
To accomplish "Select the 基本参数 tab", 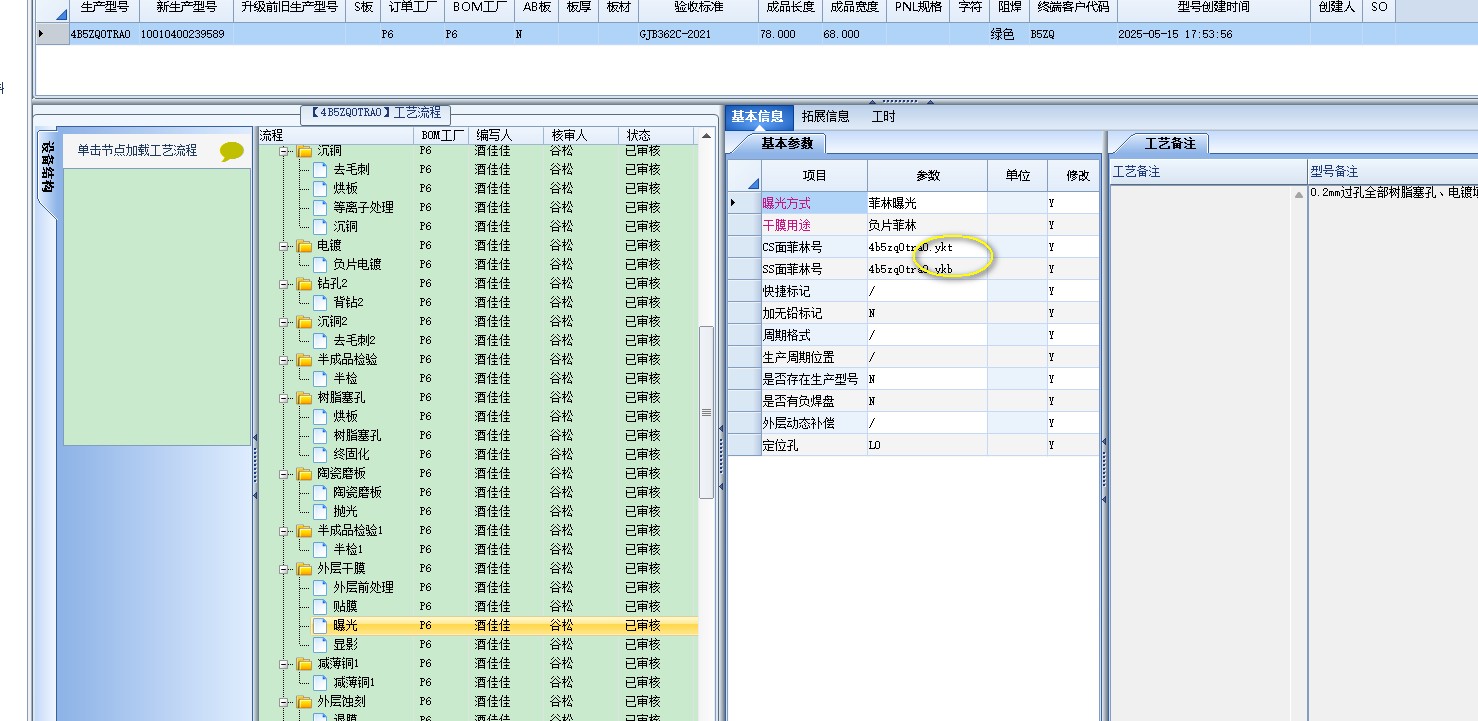I will coord(787,143).
